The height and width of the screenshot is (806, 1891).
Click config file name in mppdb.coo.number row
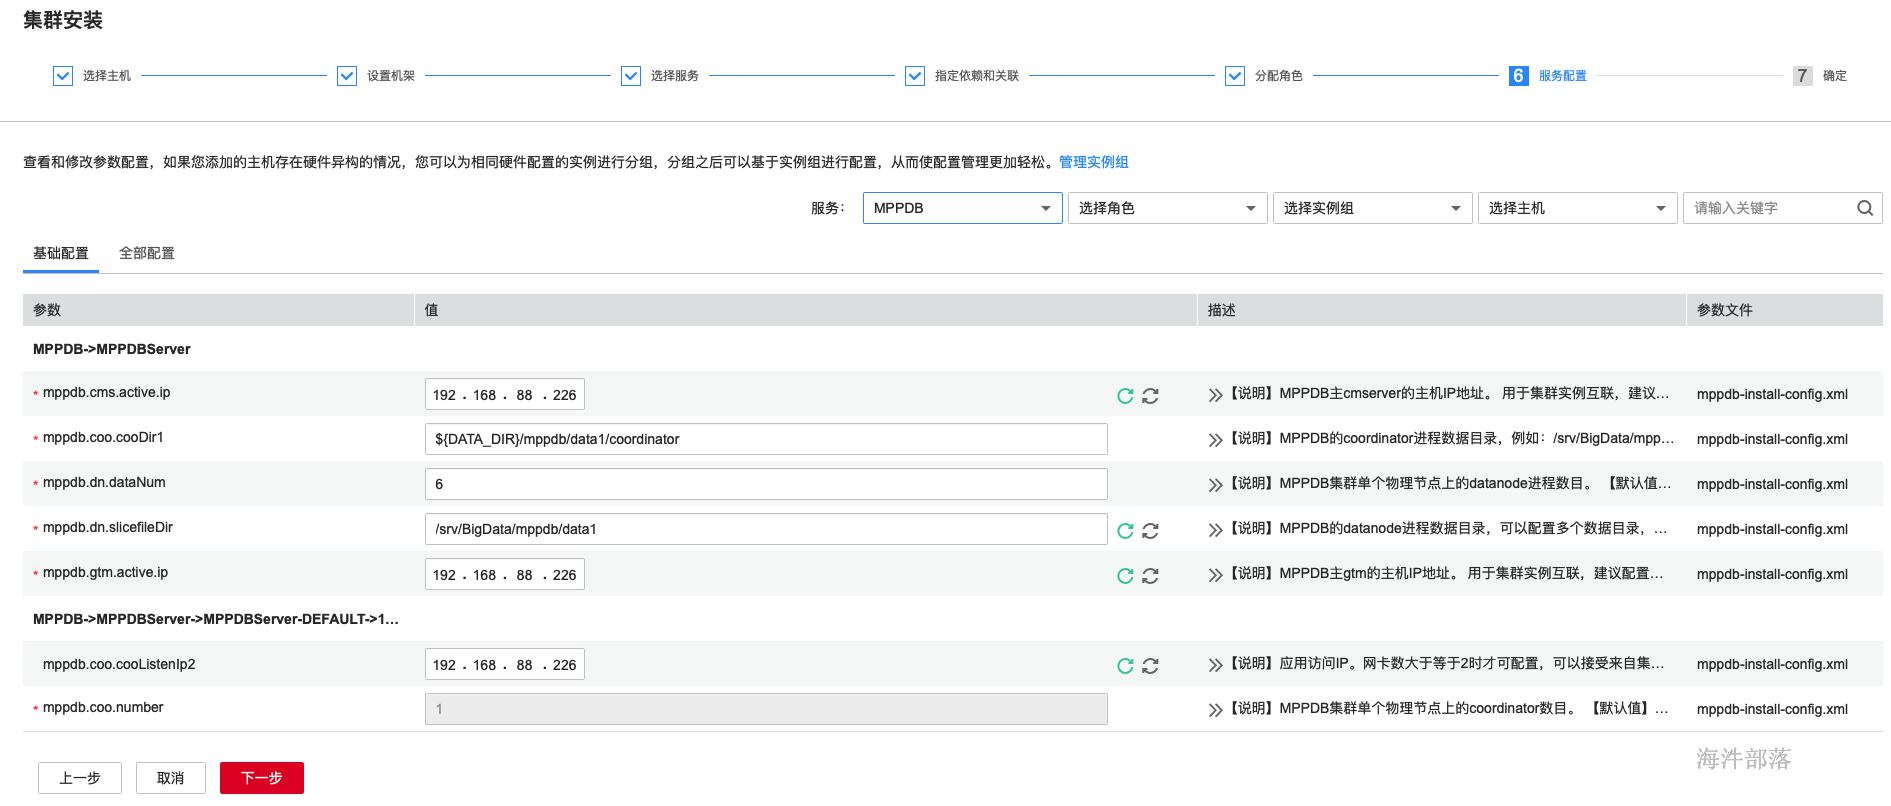1772,709
